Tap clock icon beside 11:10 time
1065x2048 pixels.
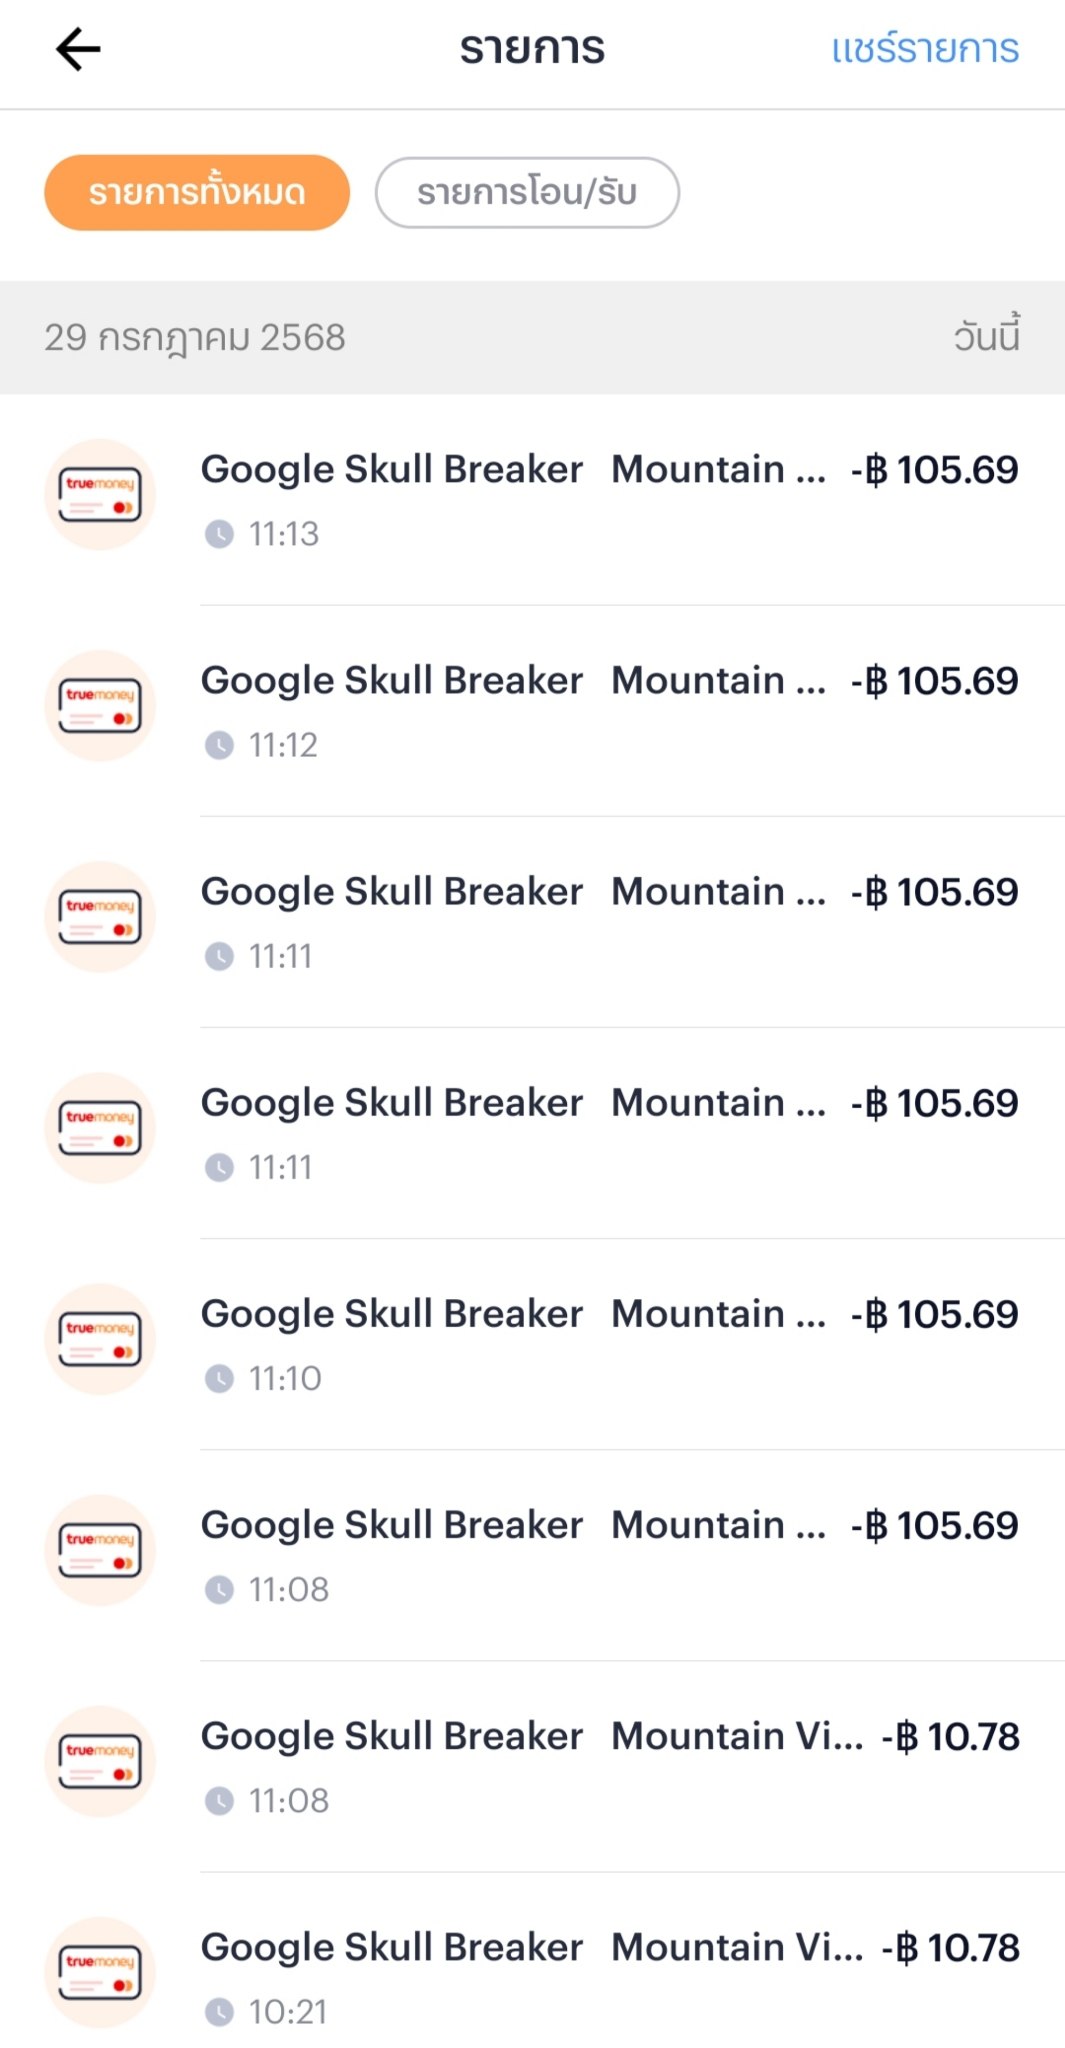coord(219,1379)
